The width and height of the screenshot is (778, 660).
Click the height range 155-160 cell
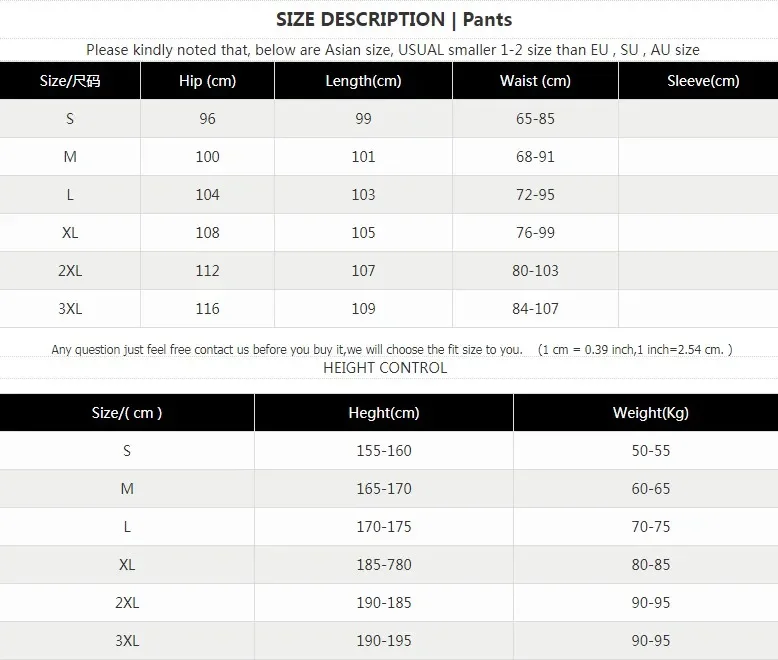[x=384, y=451]
